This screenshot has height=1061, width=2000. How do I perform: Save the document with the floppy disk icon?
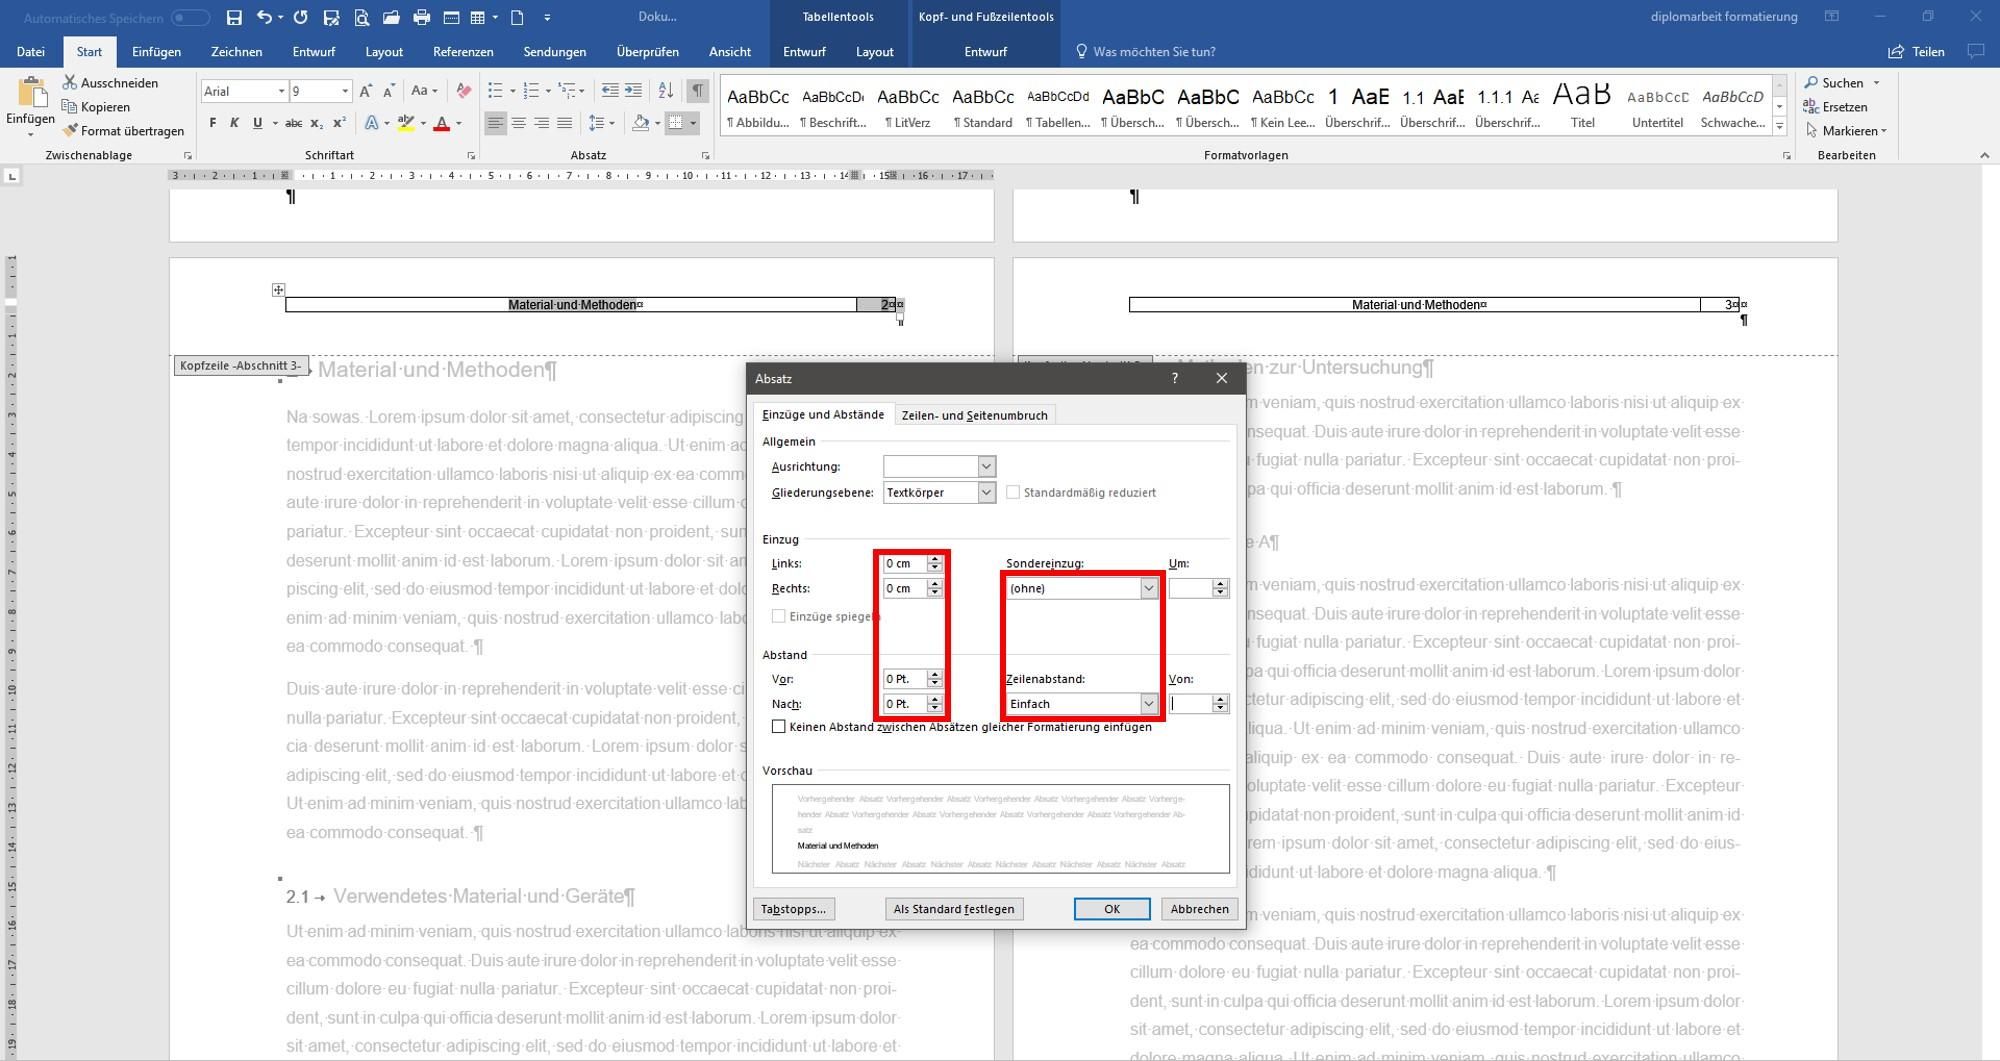(x=234, y=17)
